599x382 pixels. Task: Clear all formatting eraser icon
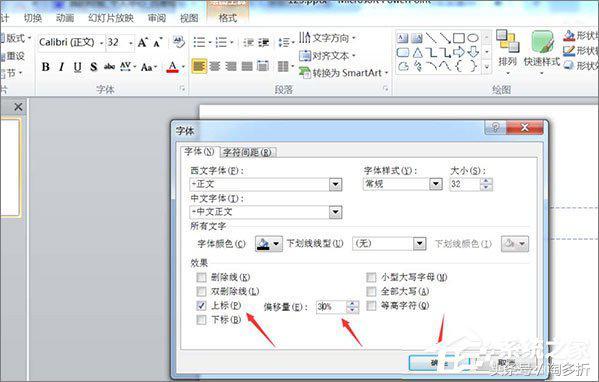(178, 42)
